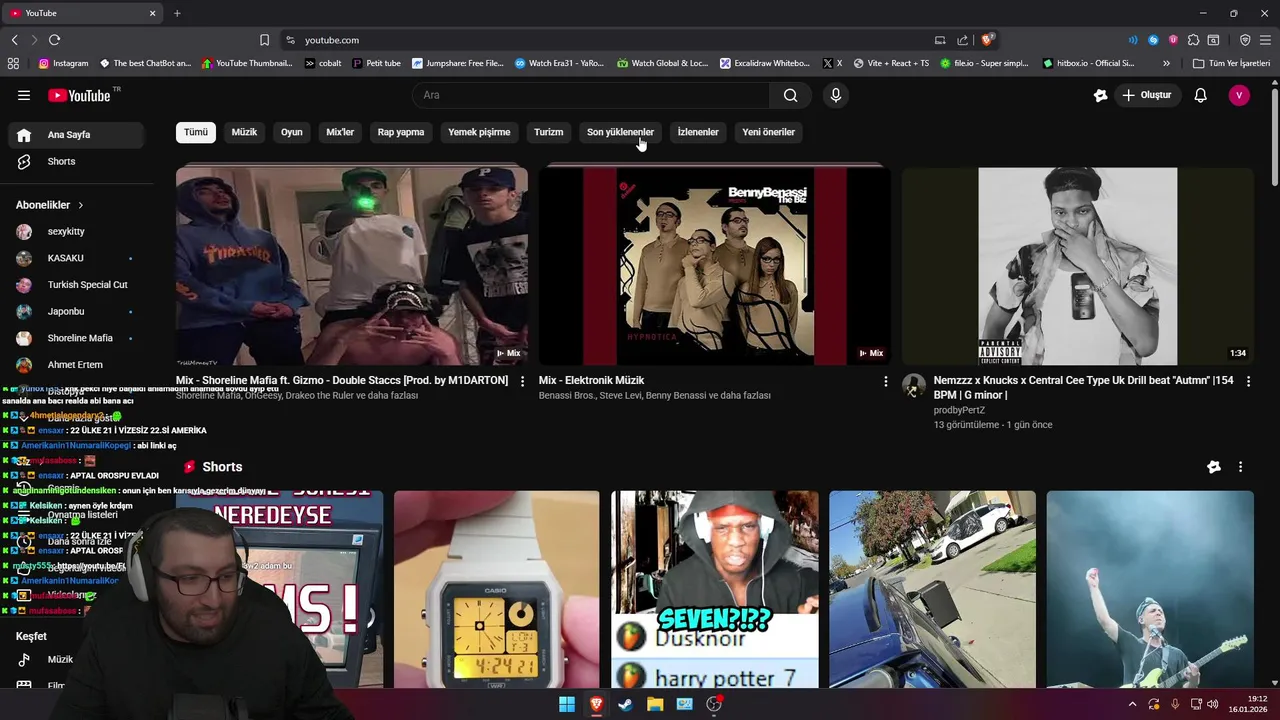The height and width of the screenshot is (720, 1280).
Task: Click the Oluştur create button
Action: point(1146,95)
